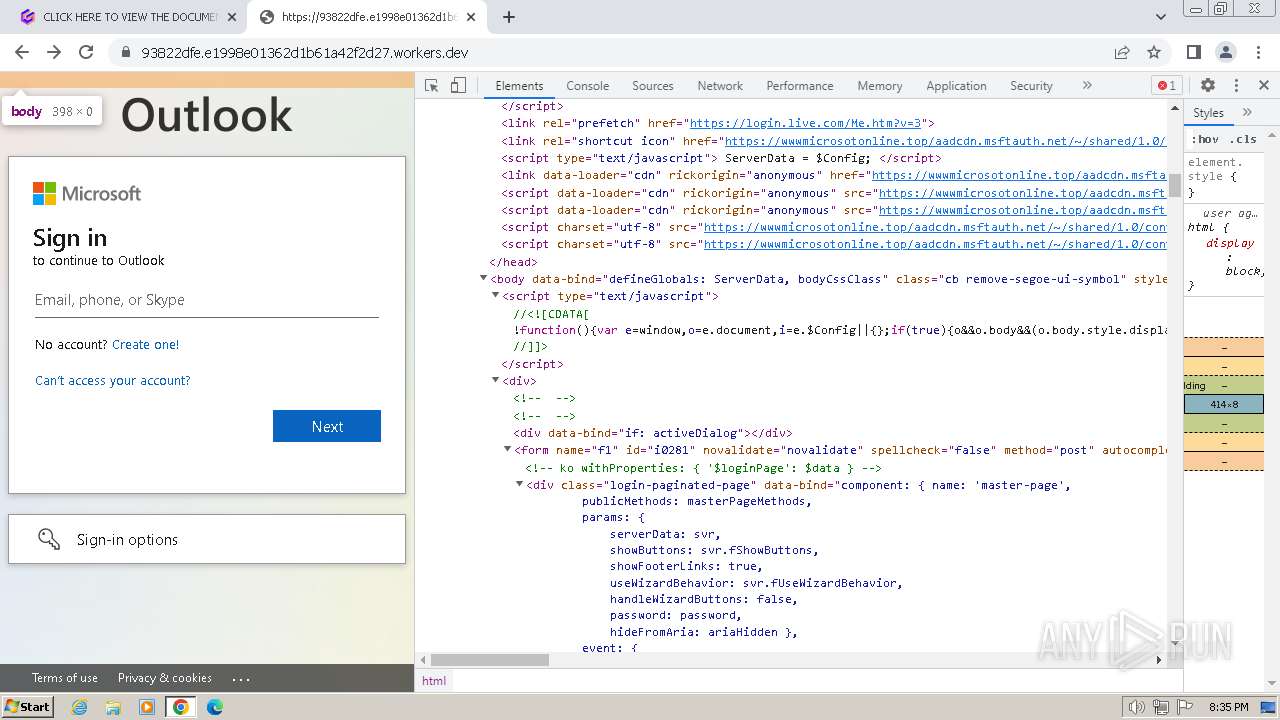This screenshot has width=1280, height=720.
Task: Open the Application tab
Action: (x=956, y=86)
